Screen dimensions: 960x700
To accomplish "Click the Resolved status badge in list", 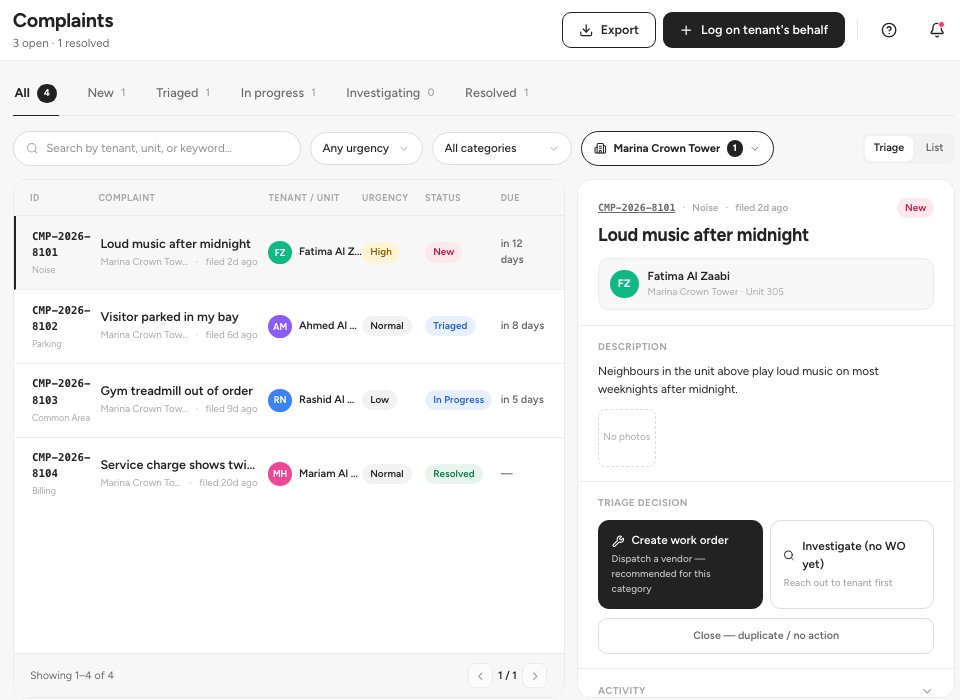I will tap(454, 473).
